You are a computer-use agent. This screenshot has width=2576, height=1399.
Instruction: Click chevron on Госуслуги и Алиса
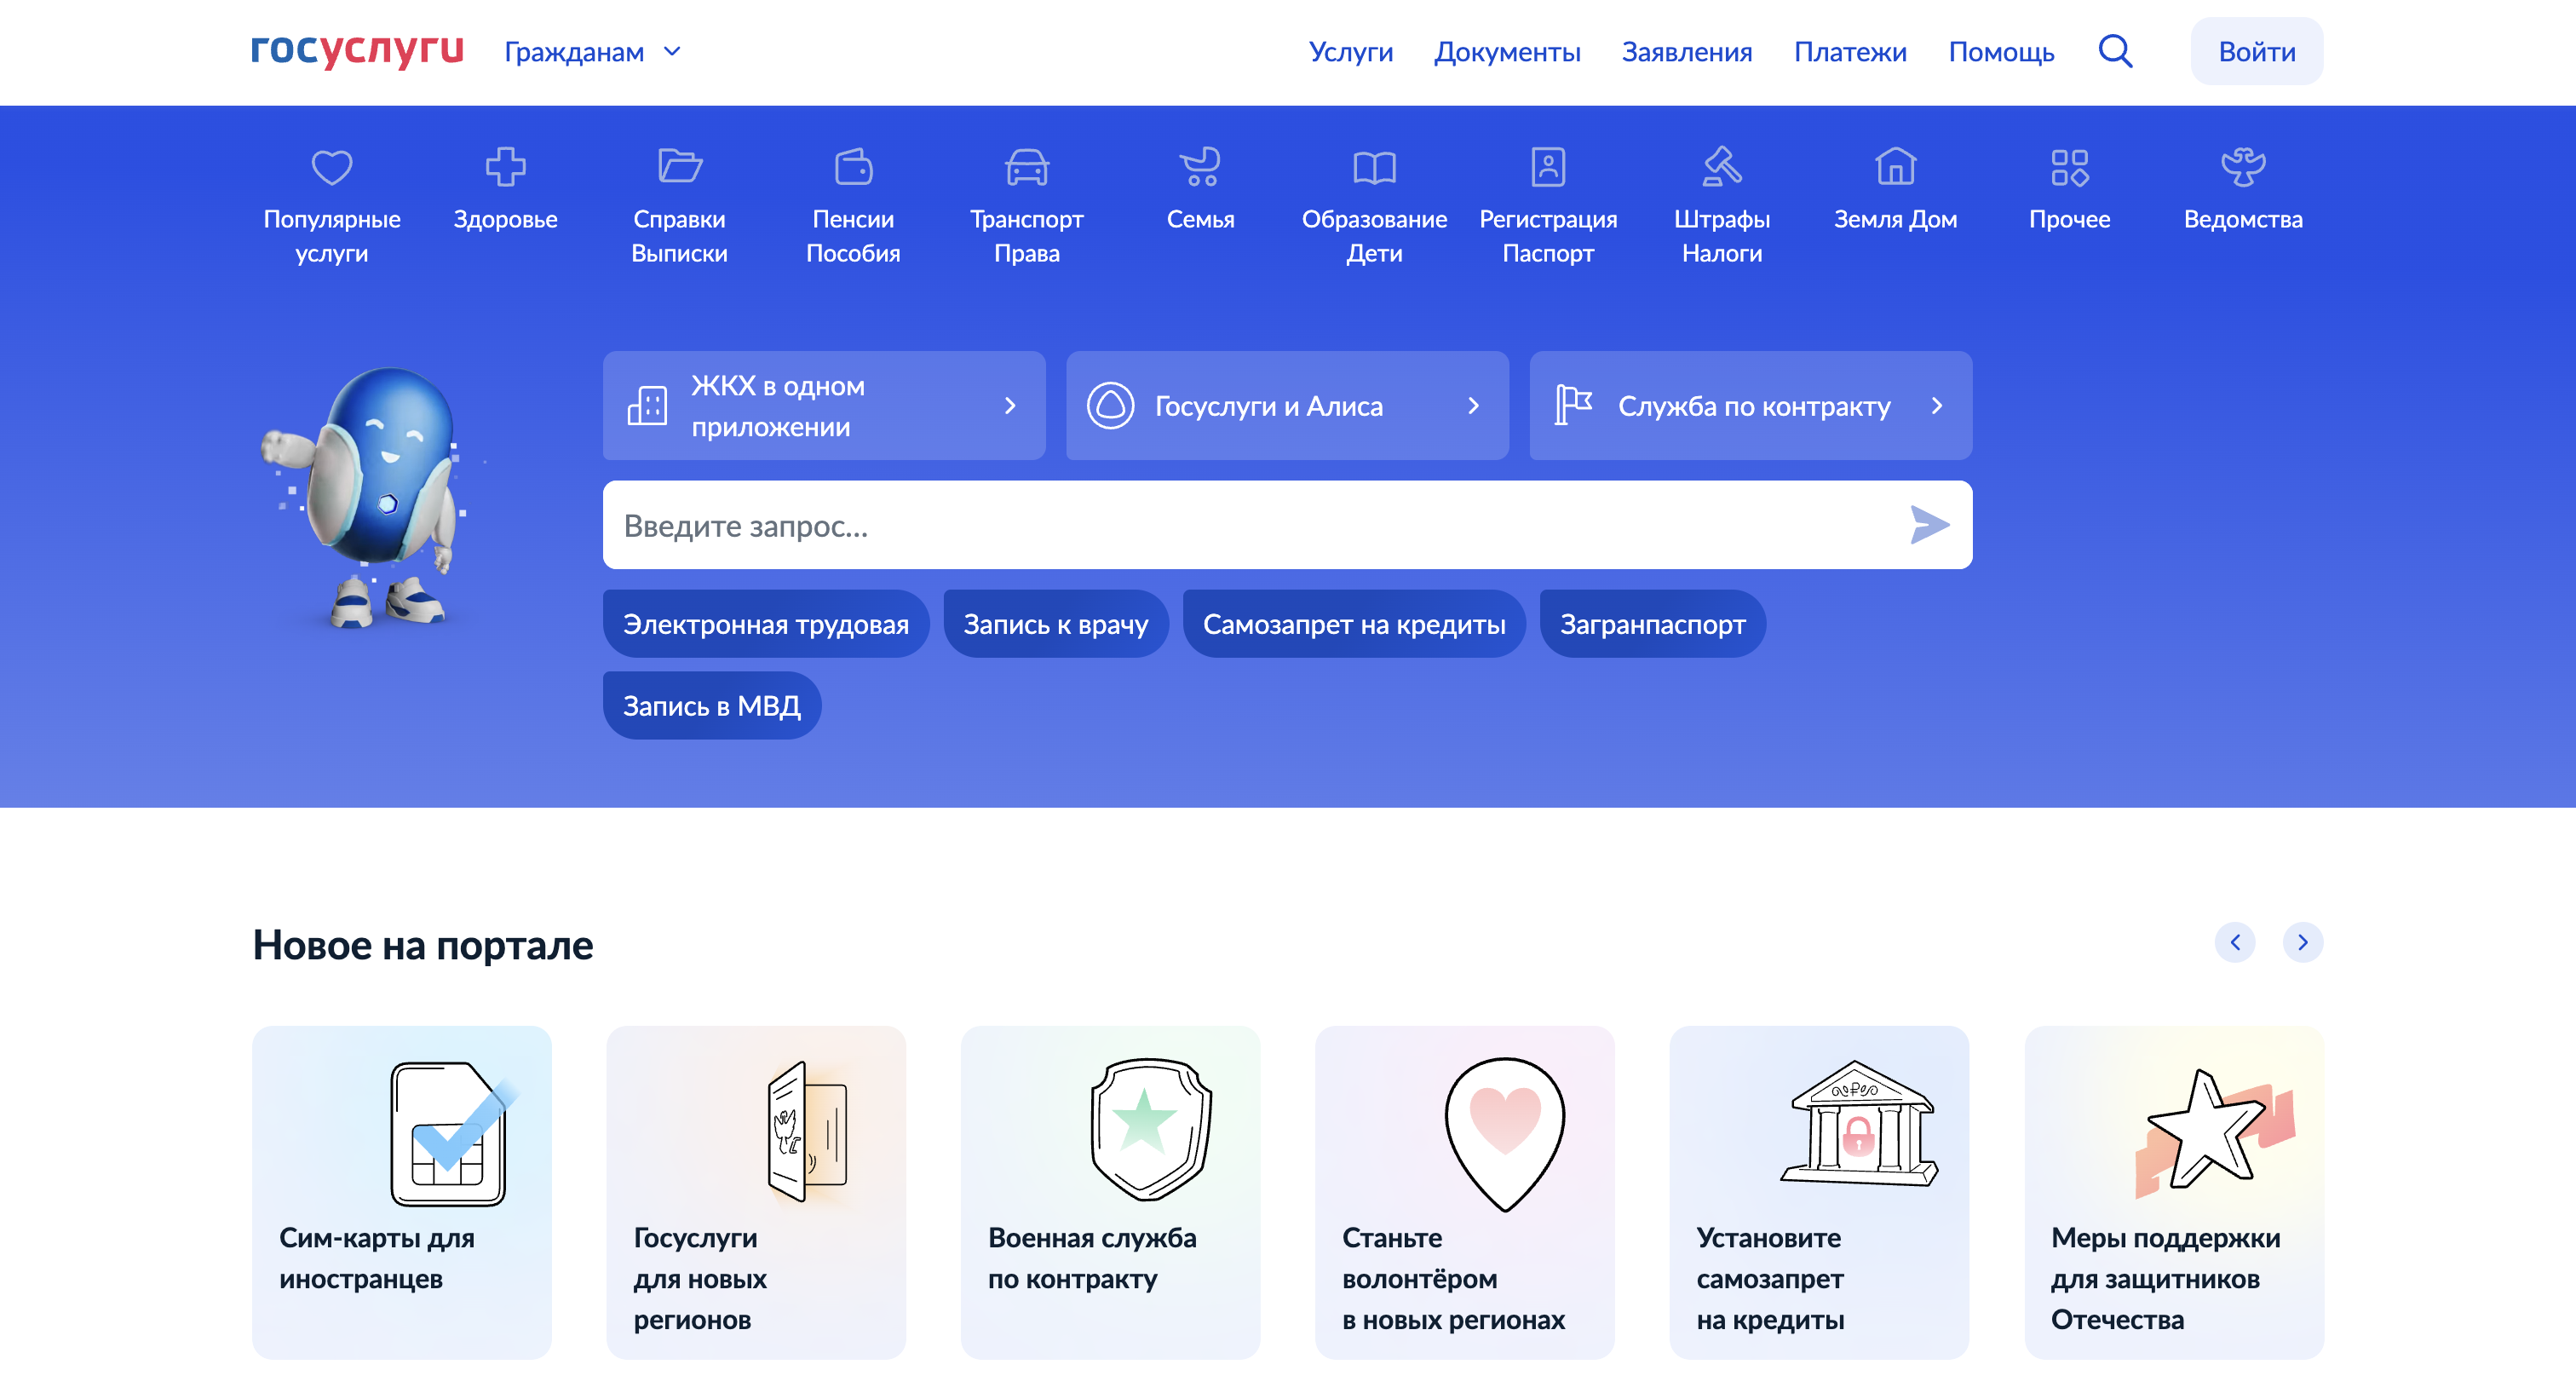[x=1473, y=405]
